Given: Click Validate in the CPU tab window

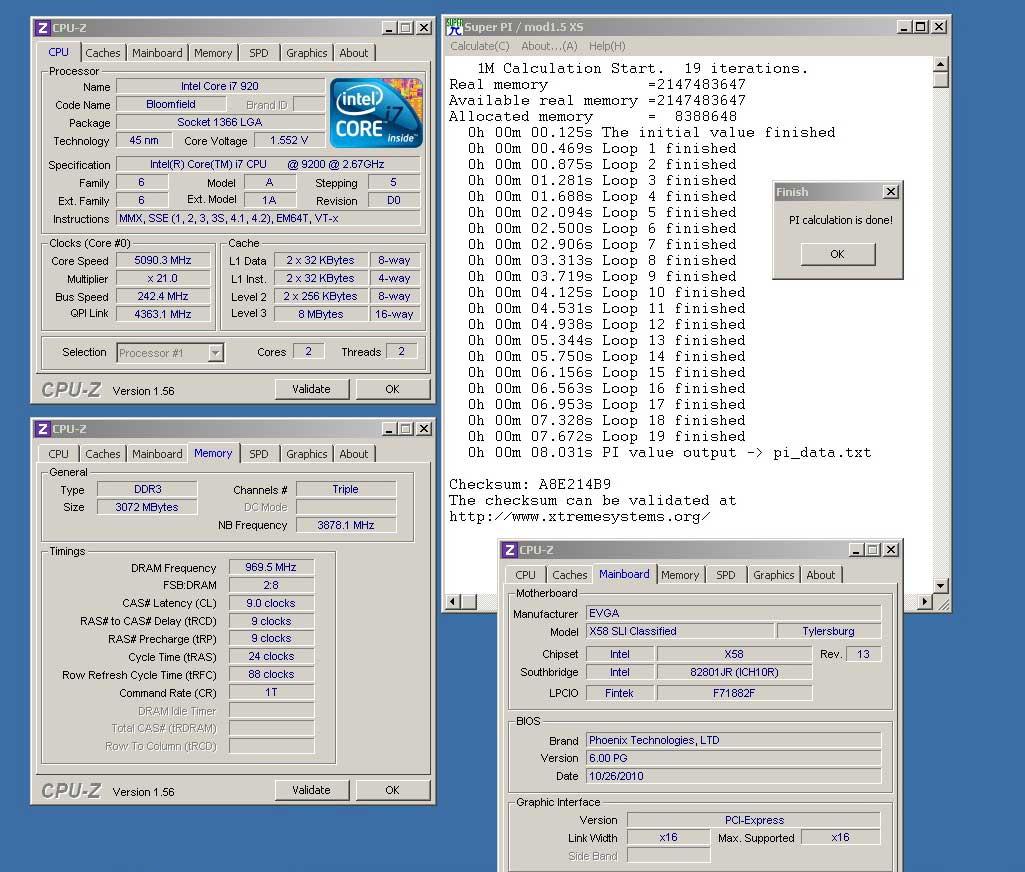Looking at the screenshot, I should click(x=311, y=389).
